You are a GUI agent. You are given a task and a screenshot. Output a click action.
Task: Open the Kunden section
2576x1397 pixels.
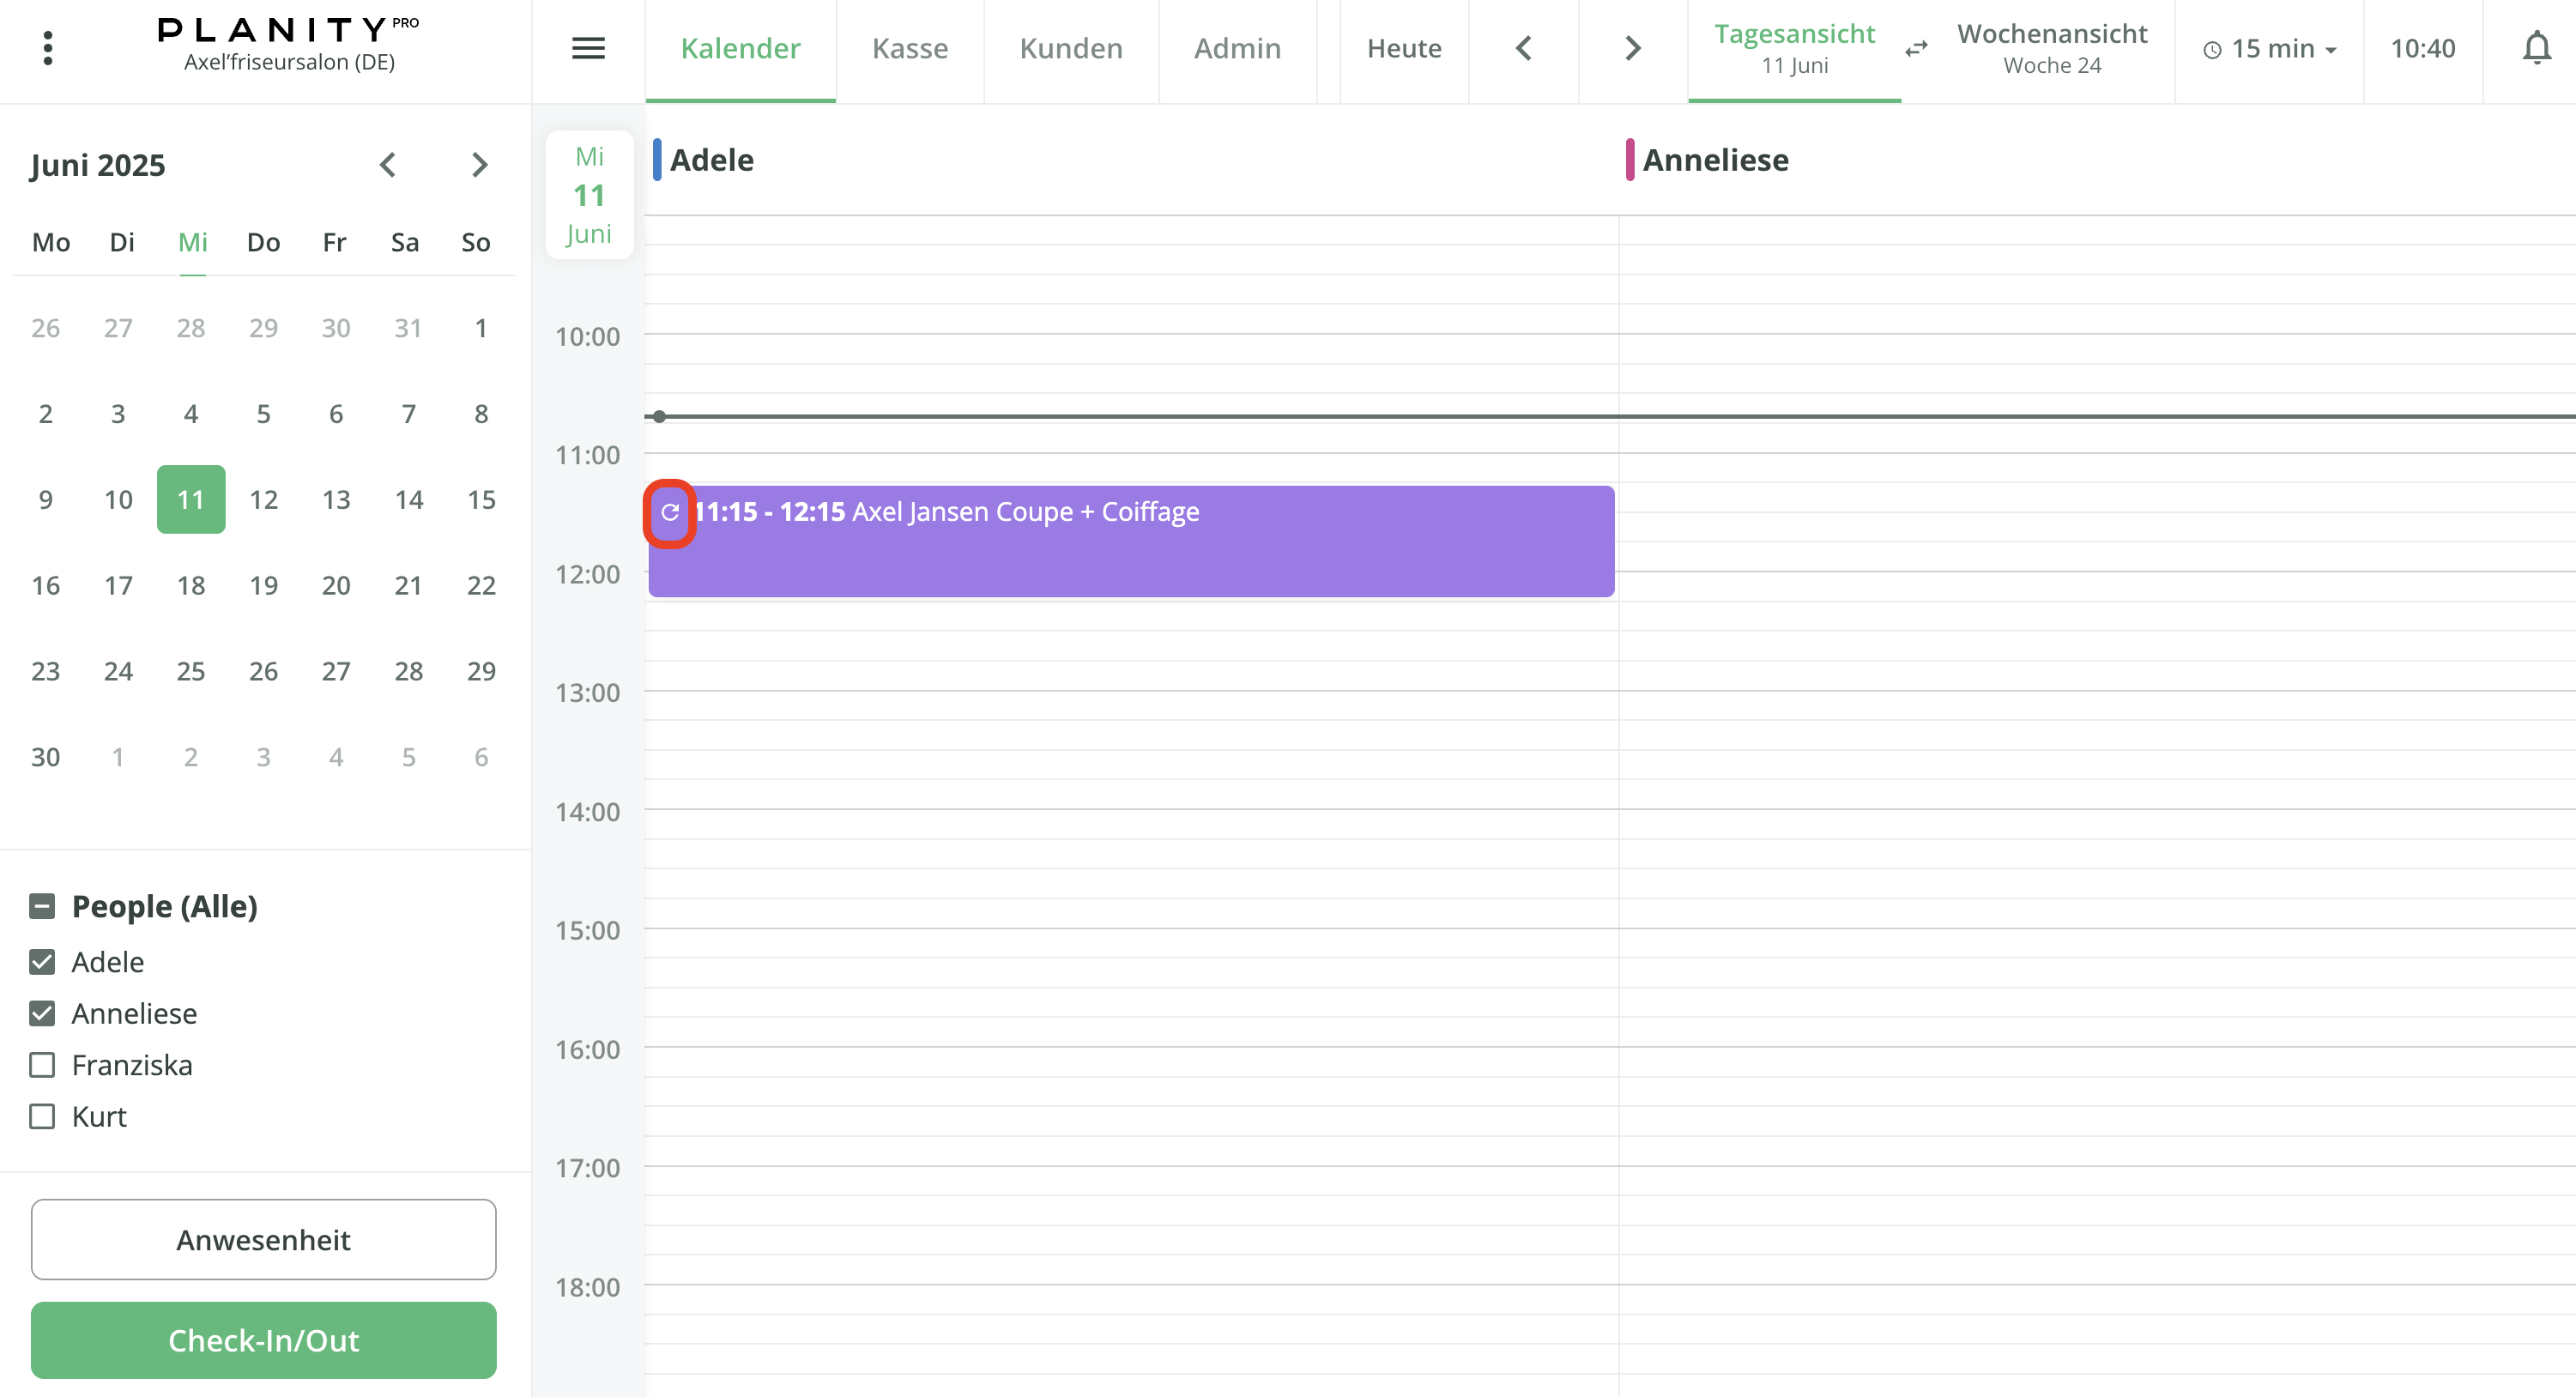(1070, 47)
